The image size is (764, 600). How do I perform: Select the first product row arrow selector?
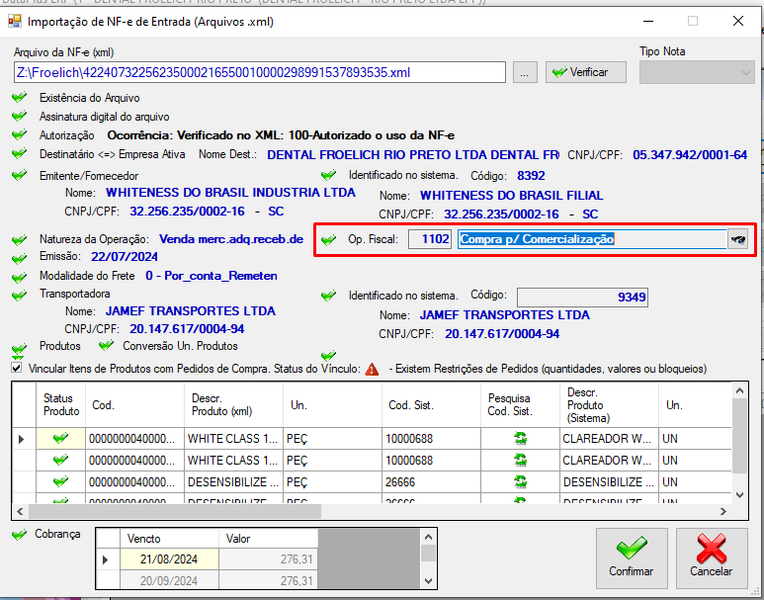[x=23, y=439]
